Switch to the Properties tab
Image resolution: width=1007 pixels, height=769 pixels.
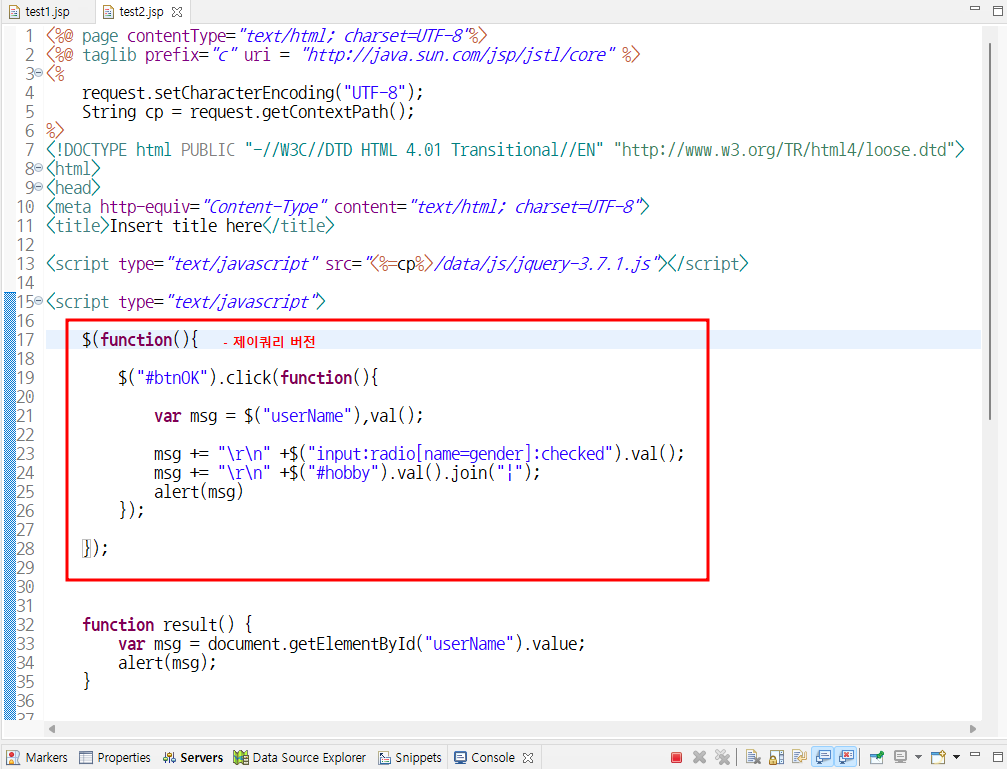(115, 757)
